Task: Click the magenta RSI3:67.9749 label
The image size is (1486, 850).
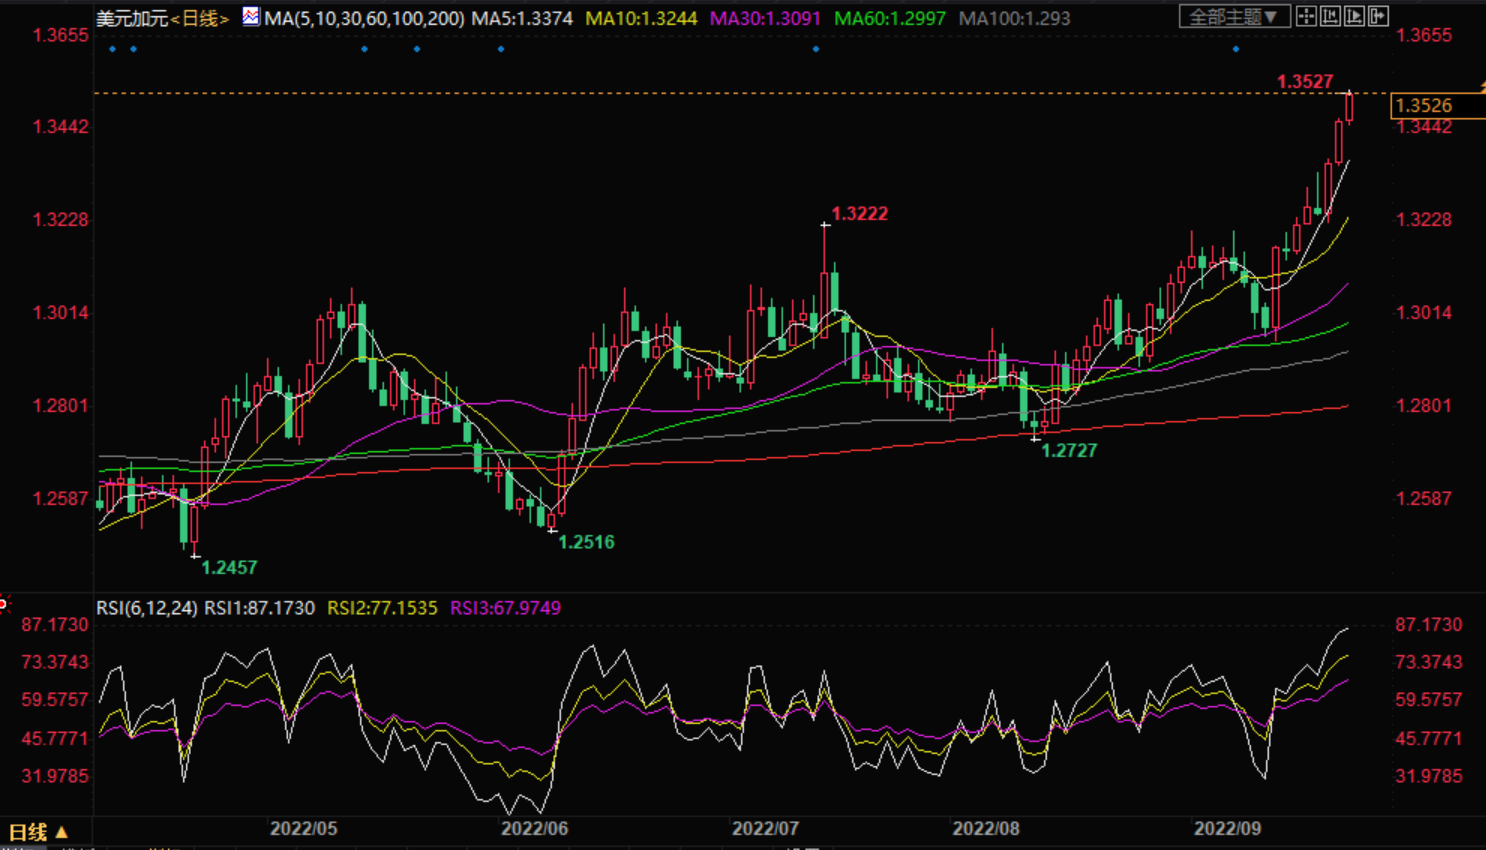Action: [x=505, y=608]
